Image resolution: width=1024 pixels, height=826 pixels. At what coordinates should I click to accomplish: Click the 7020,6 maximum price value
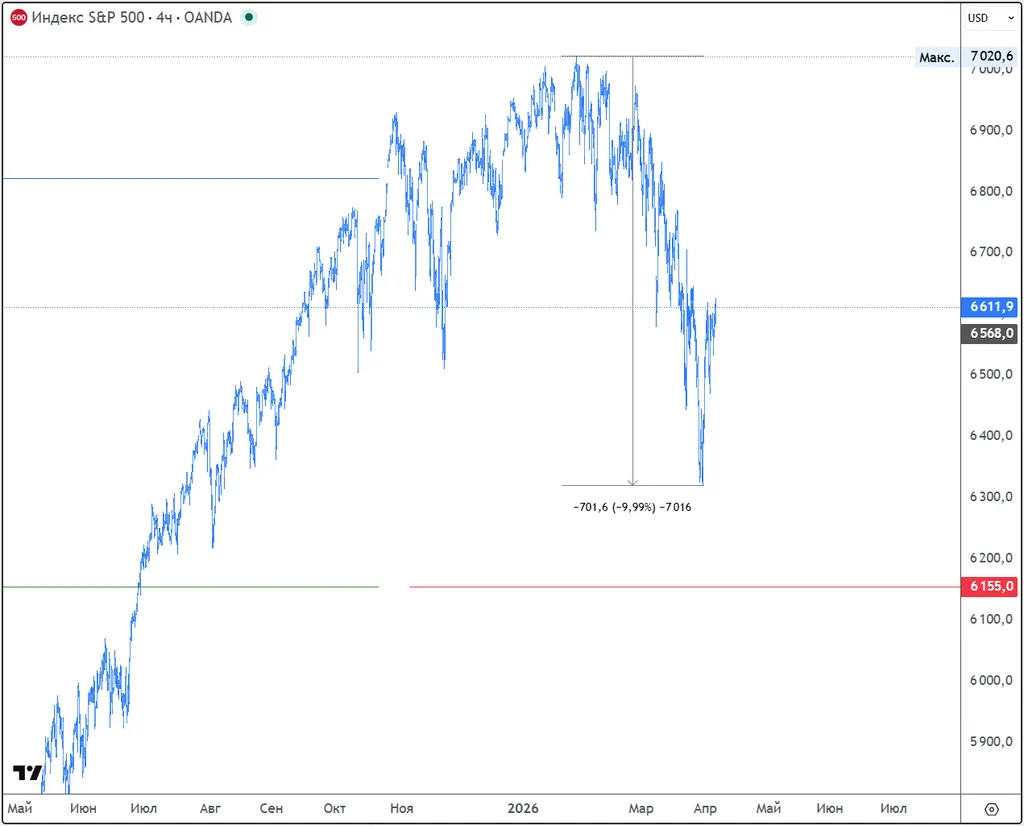point(991,57)
